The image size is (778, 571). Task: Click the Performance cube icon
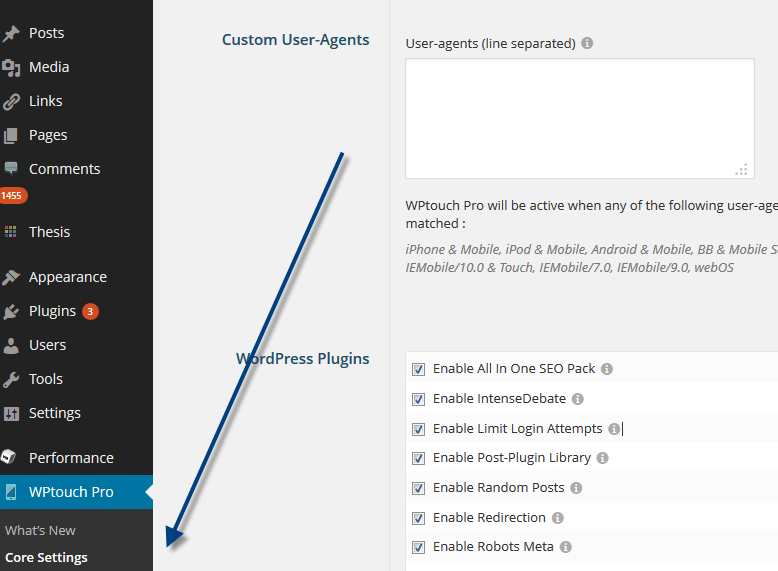8,456
